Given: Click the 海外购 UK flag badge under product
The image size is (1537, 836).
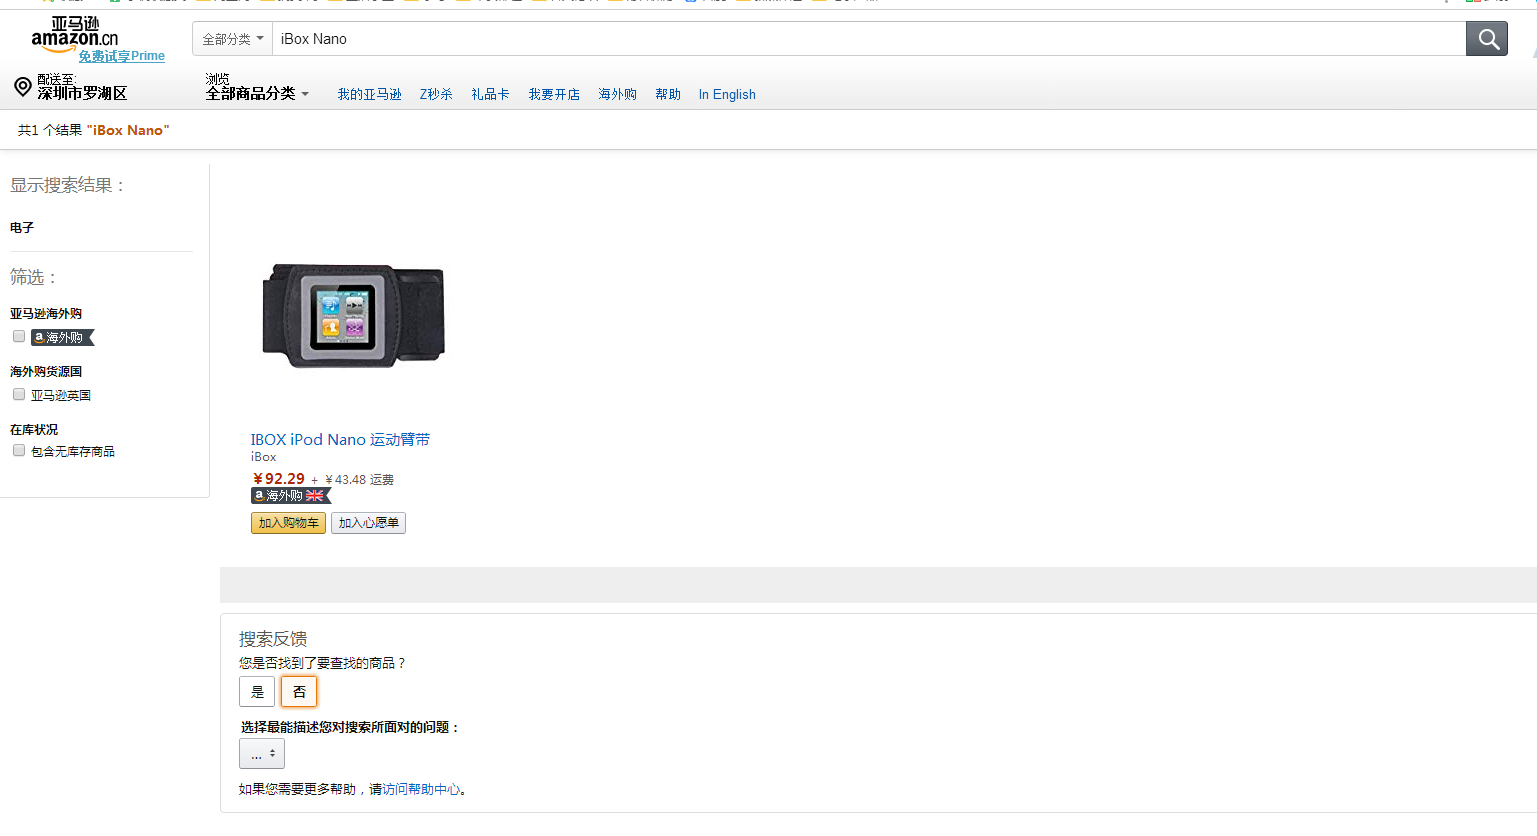Looking at the screenshot, I should click(290, 496).
